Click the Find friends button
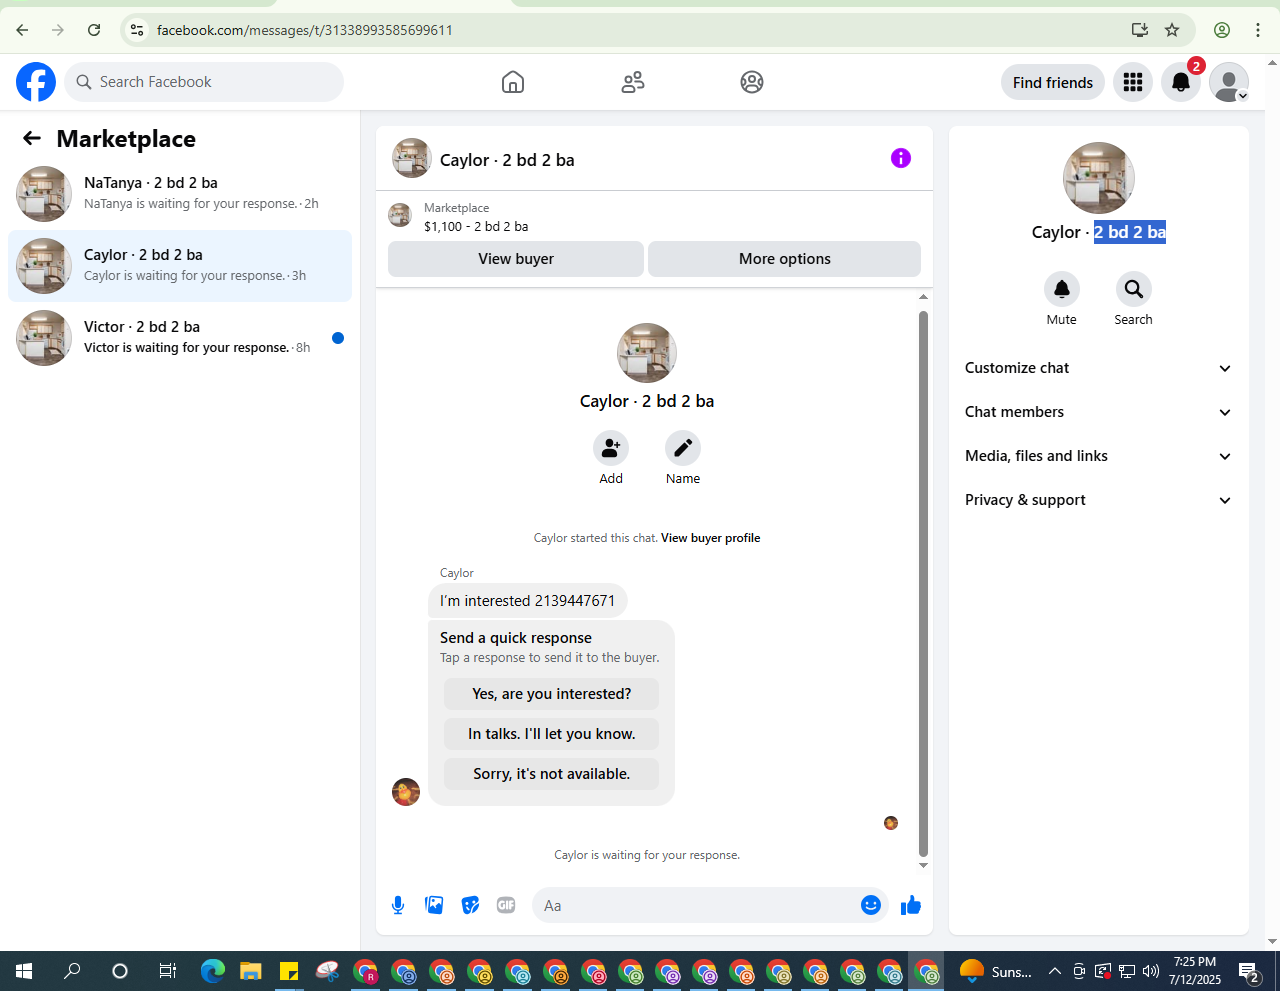 (1053, 82)
